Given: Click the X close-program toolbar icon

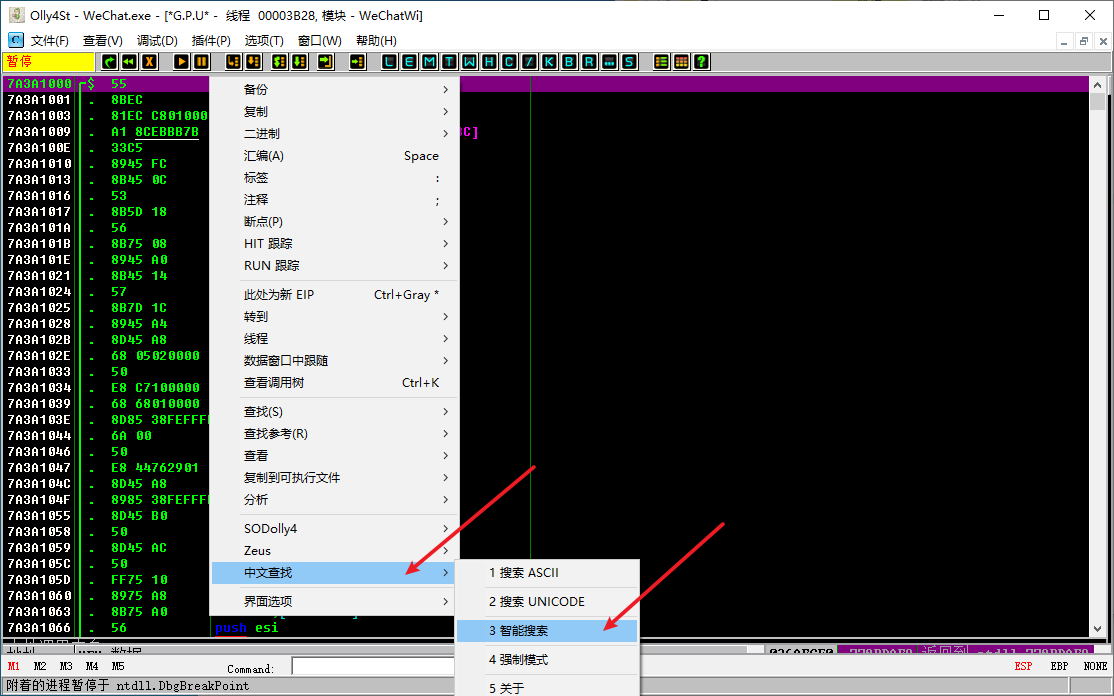Looking at the screenshot, I should click(149, 62).
